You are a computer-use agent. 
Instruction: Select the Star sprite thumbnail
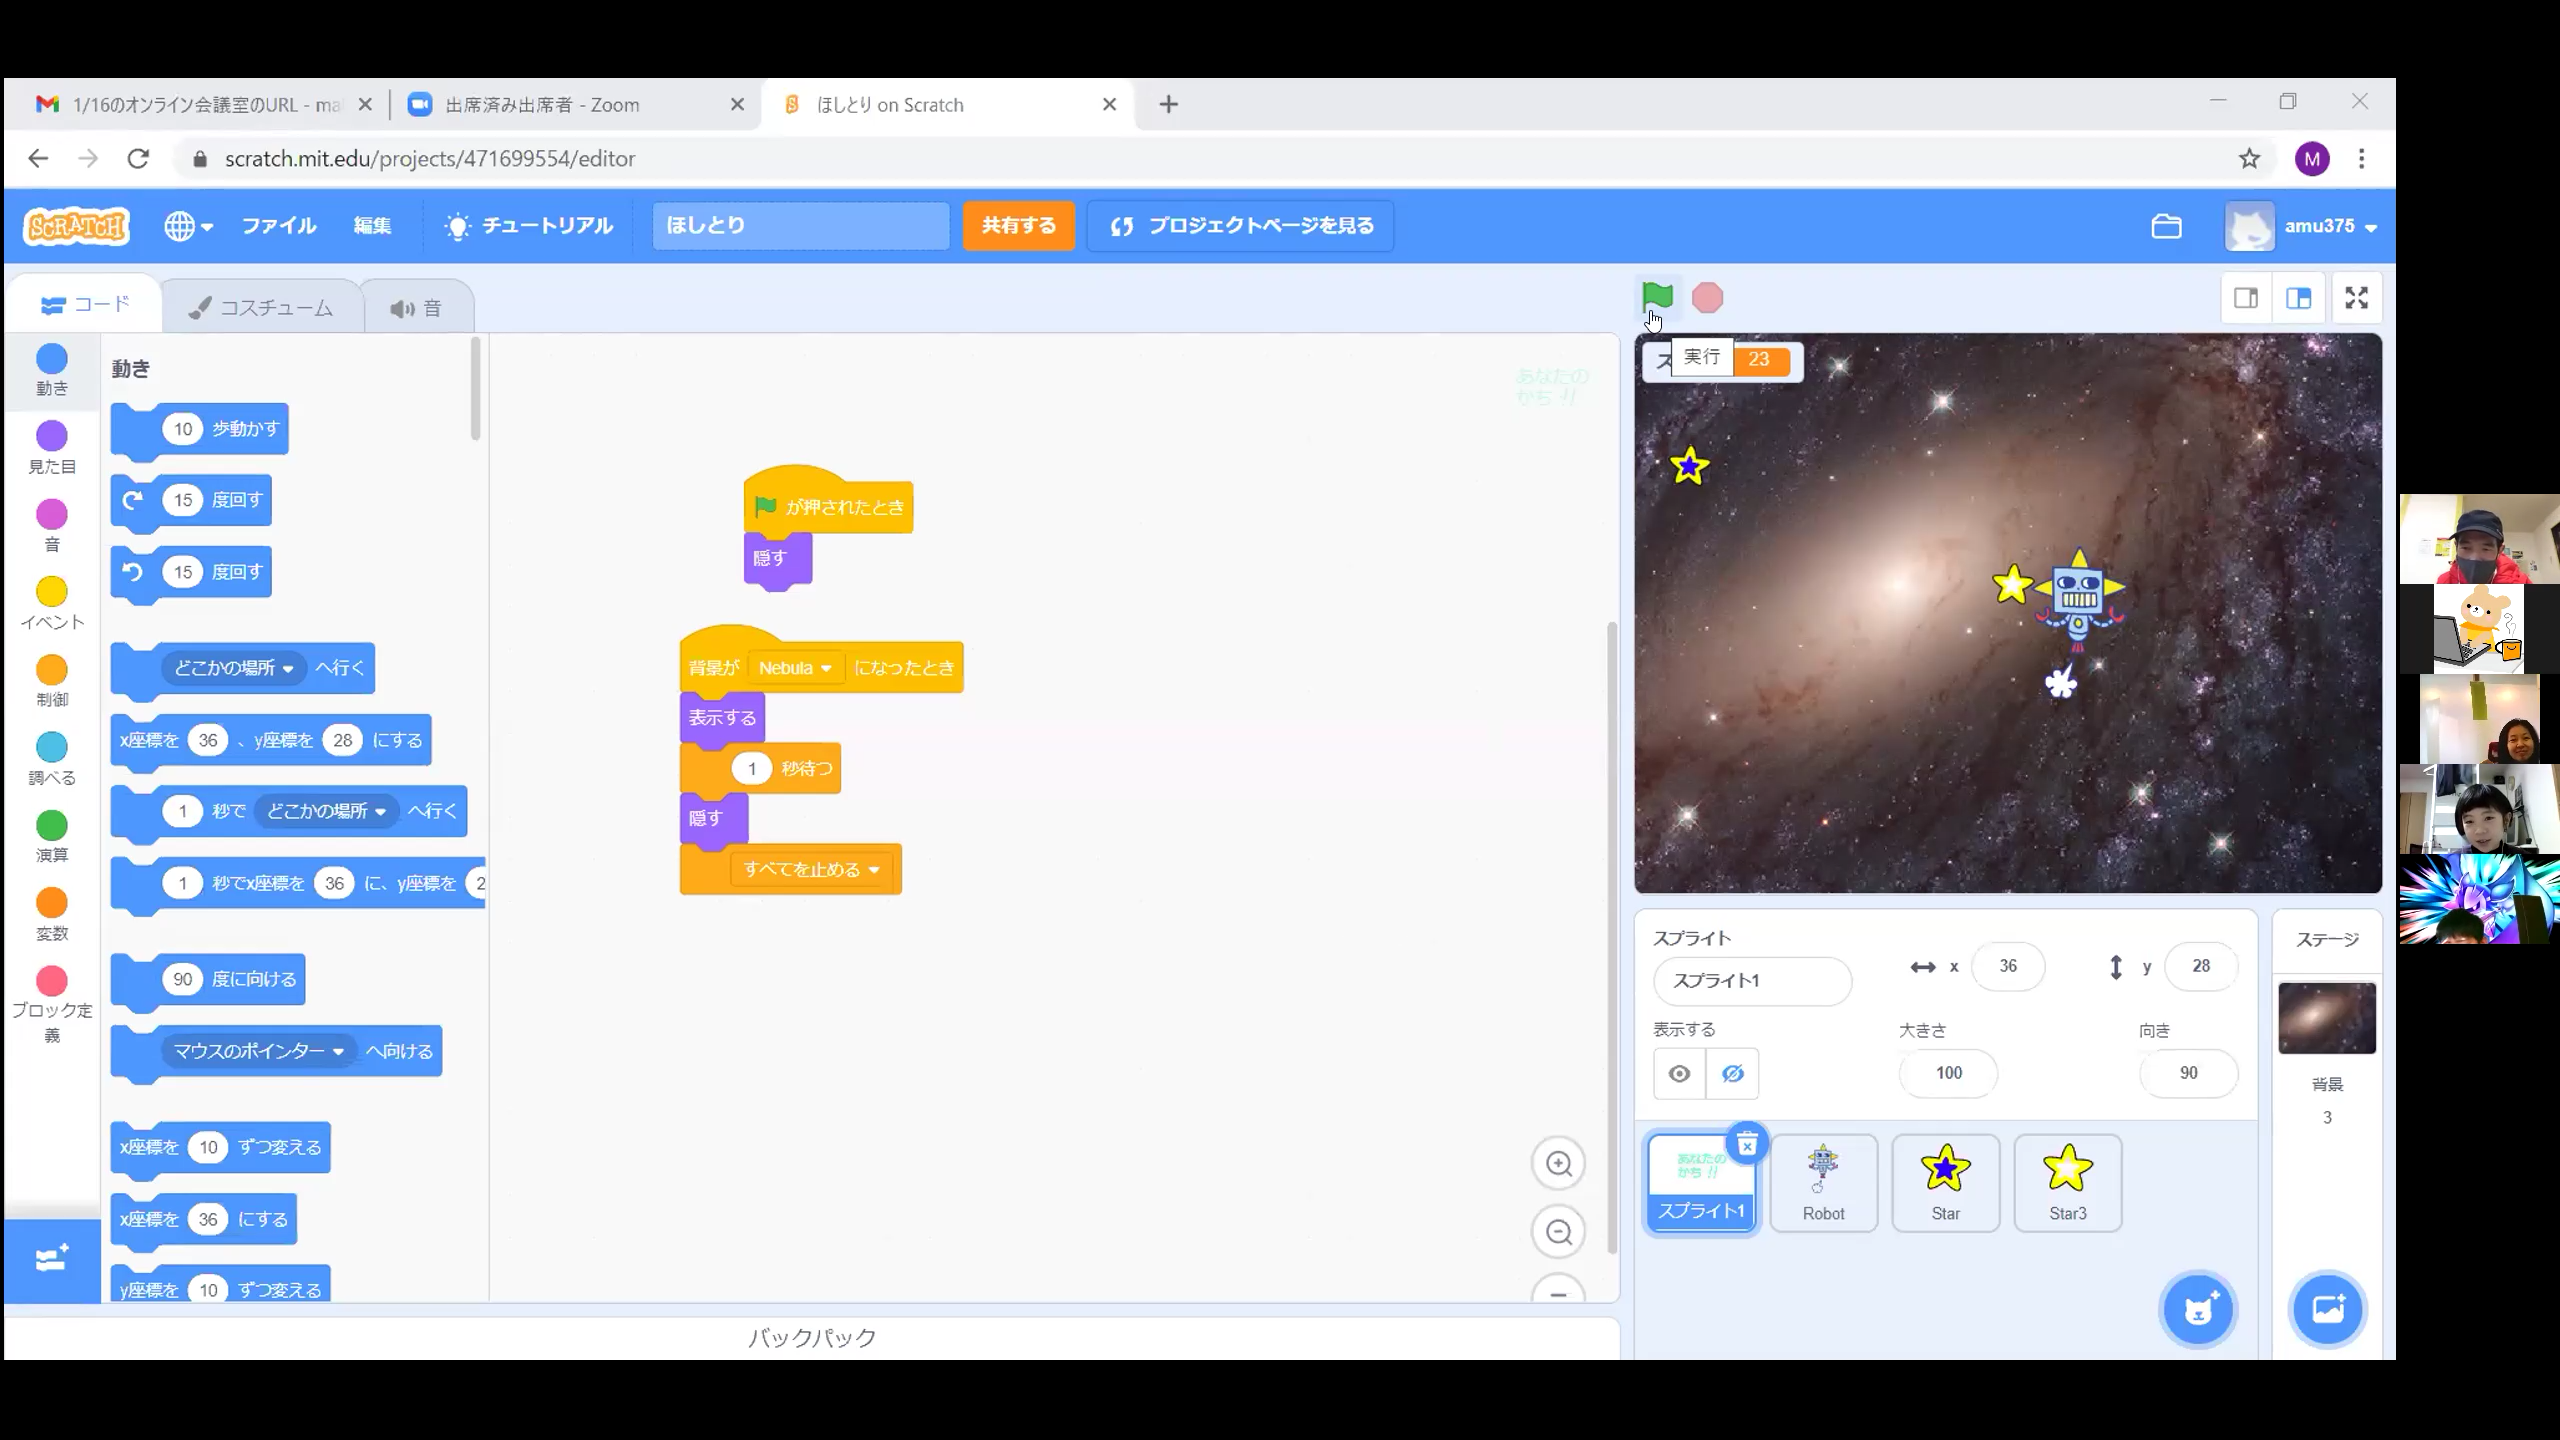click(x=1945, y=1184)
